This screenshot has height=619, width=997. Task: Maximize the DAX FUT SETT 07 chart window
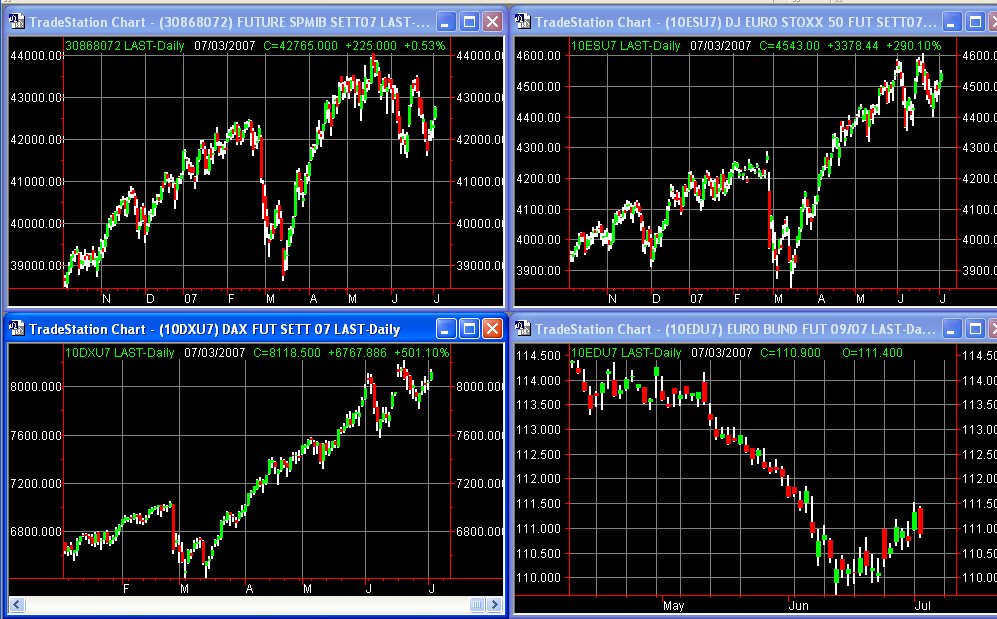[469, 329]
